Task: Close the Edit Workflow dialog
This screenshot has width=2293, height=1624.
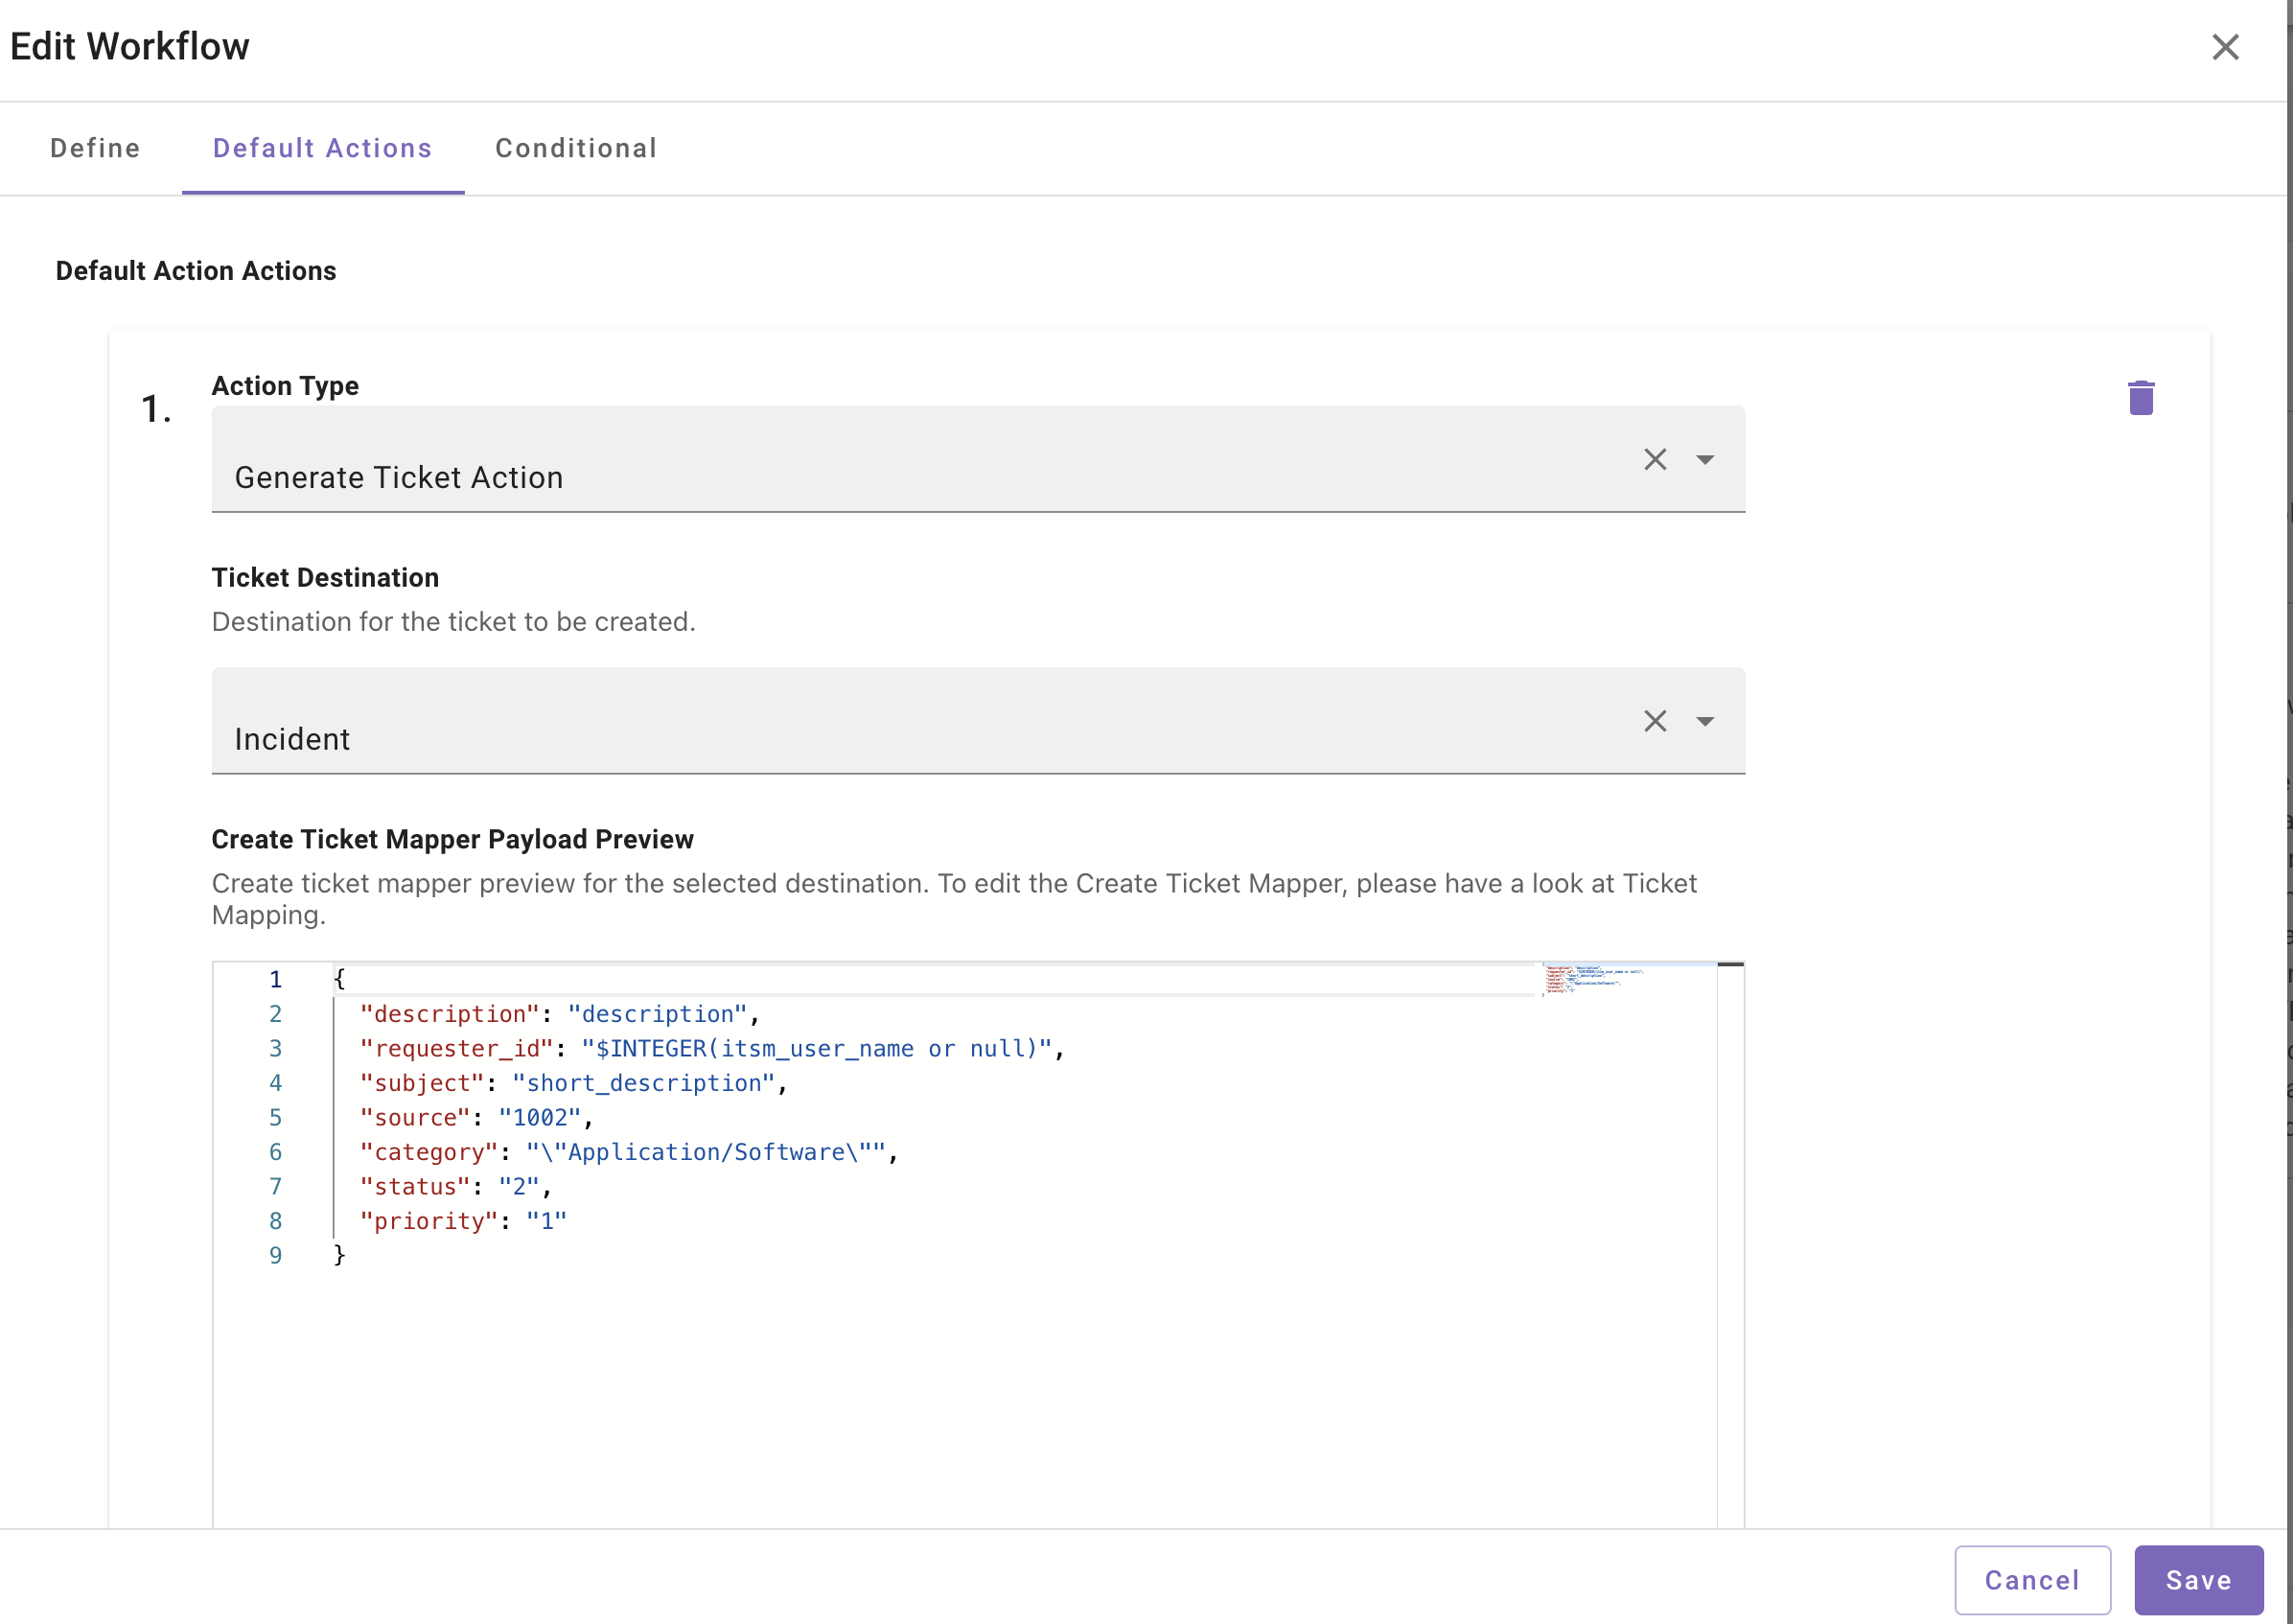Action: click(x=2224, y=47)
